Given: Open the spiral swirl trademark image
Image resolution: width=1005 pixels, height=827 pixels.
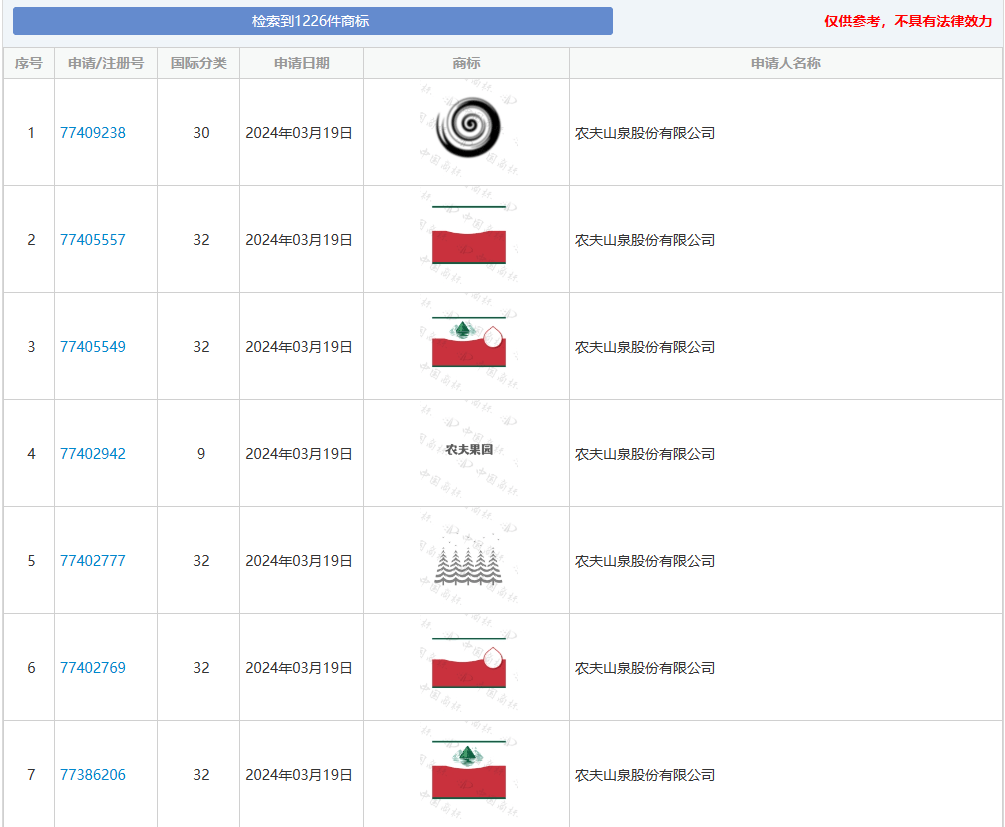Looking at the screenshot, I should (x=466, y=132).
